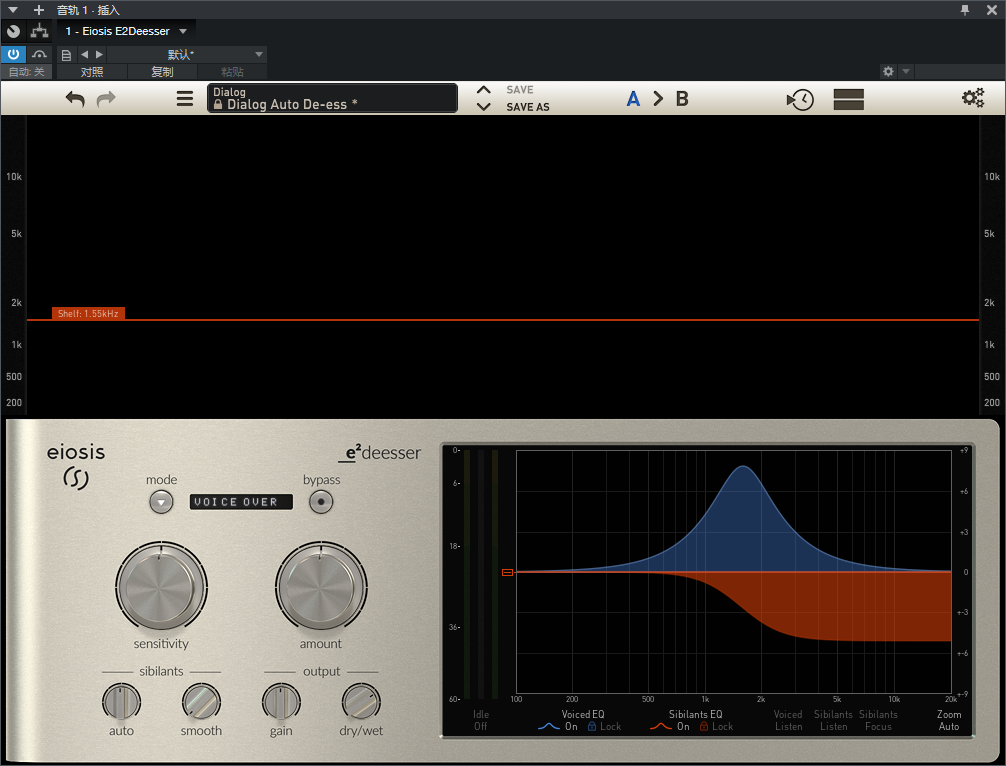
Task: Toggle Sibilants EQ Lock
Action: click(x=717, y=727)
